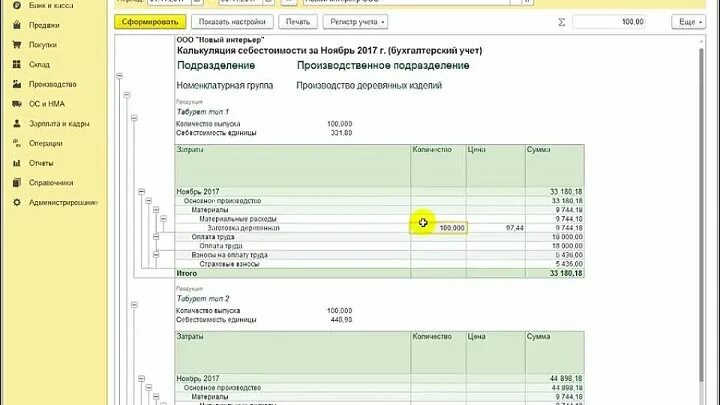The width and height of the screenshot is (720, 405).
Task: Select the Страховые взносы row label
Action: point(229,264)
